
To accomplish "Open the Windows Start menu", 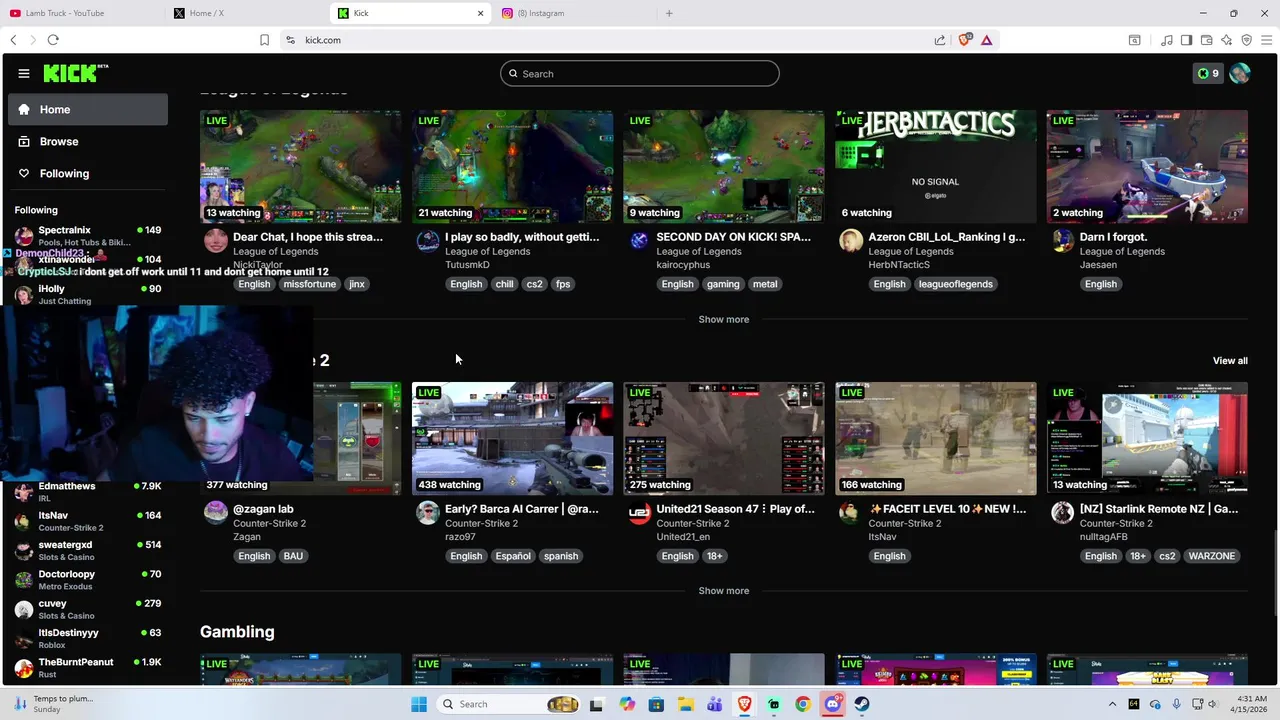I will [x=418, y=704].
